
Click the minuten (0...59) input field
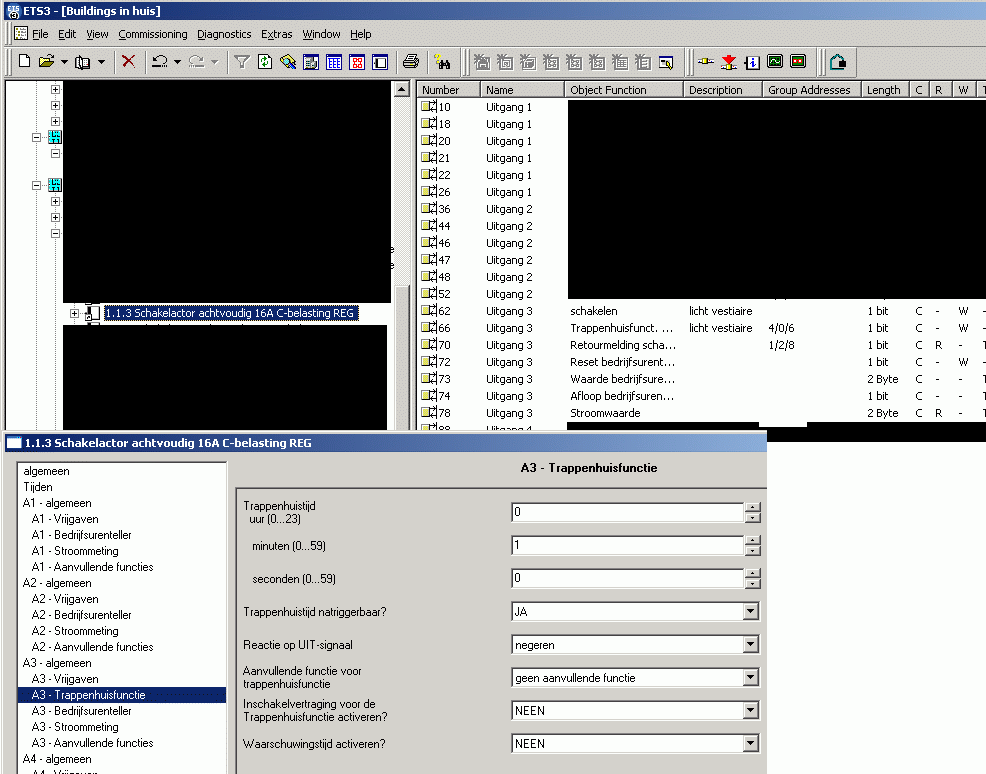tap(628, 545)
